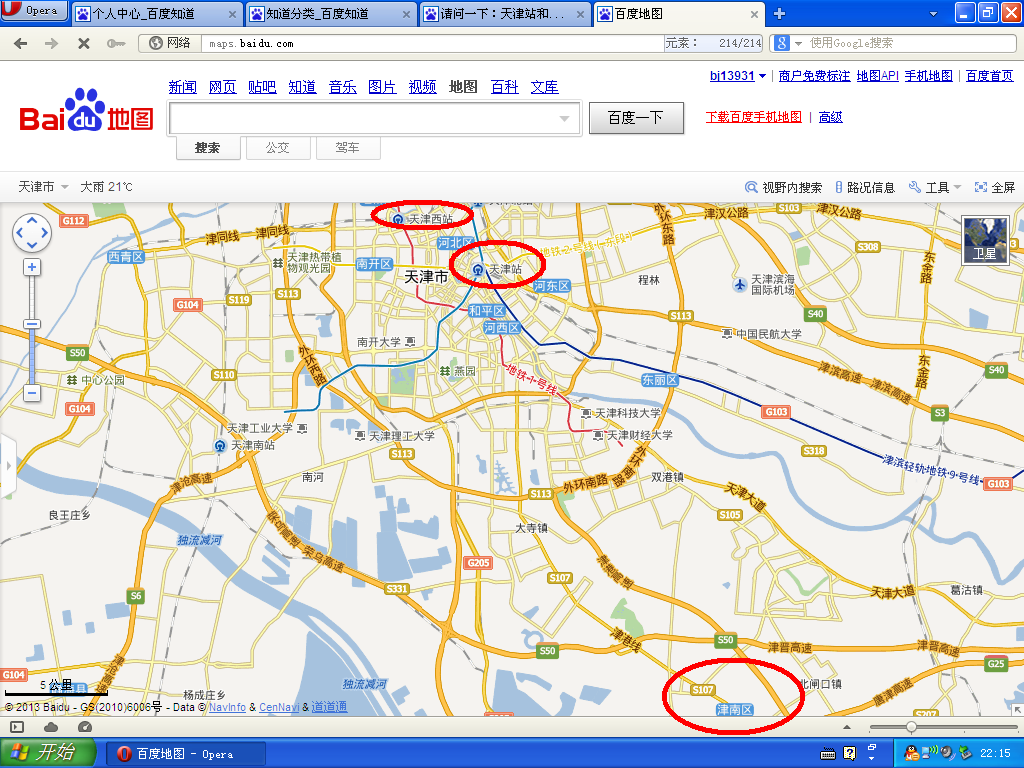
Task: Click 百度一下 search button
Action: [x=636, y=118]
